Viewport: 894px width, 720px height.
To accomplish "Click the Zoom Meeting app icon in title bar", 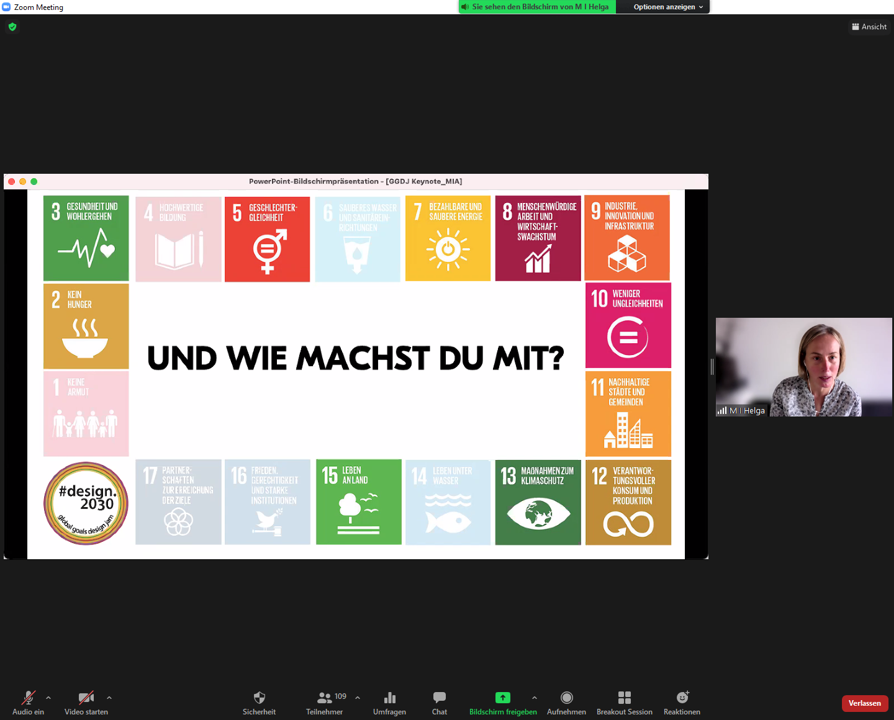I will pos(7,7).
